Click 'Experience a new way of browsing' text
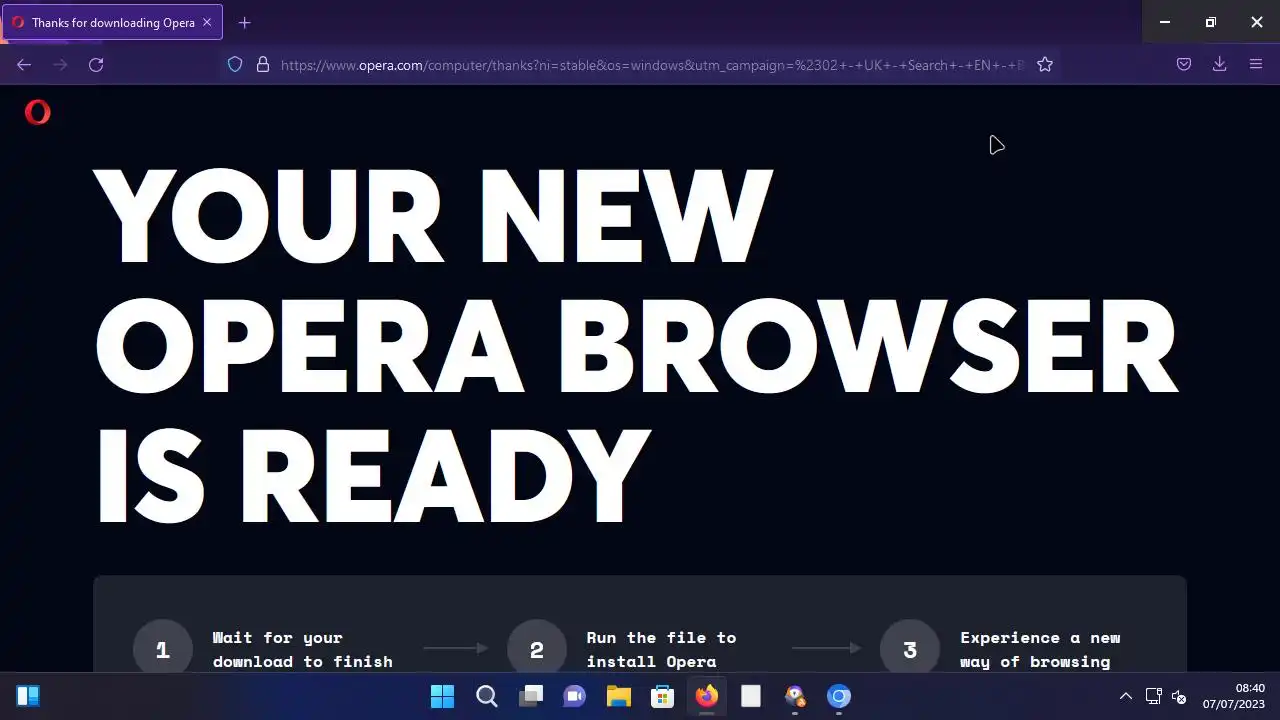Screen dimensions: 1280x720 pyautogui.click(x=1040, y=649)
